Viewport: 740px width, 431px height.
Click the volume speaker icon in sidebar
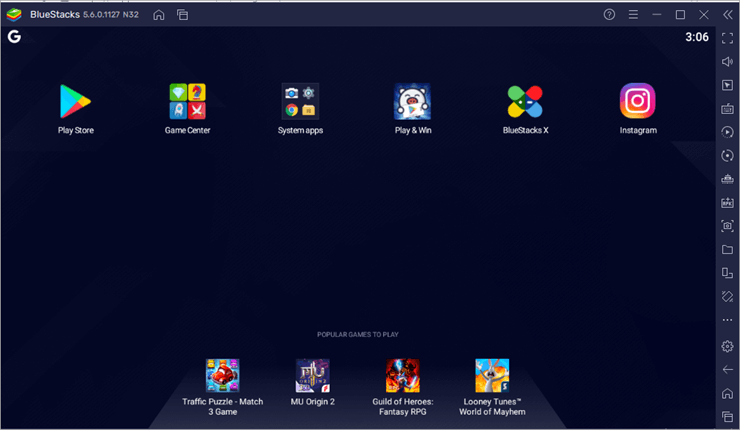727,62
